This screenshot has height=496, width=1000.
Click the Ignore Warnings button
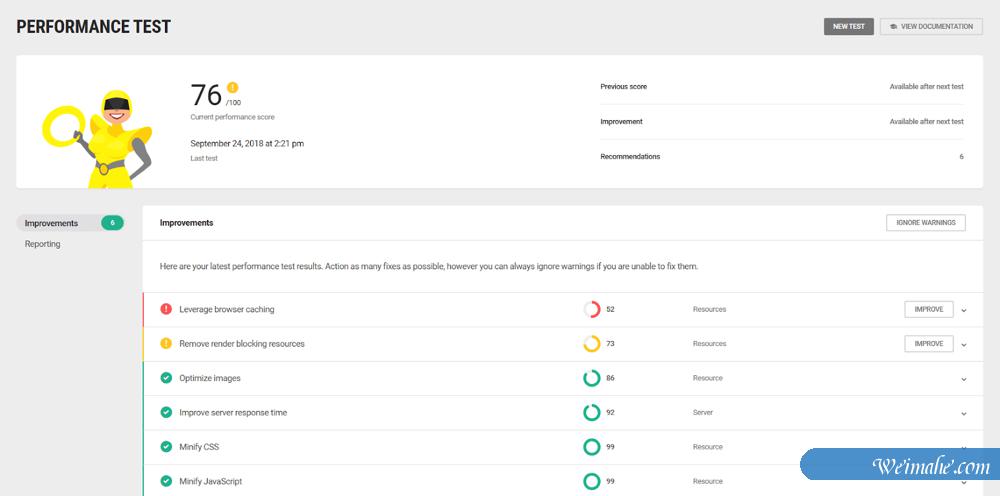pos(925,222)
